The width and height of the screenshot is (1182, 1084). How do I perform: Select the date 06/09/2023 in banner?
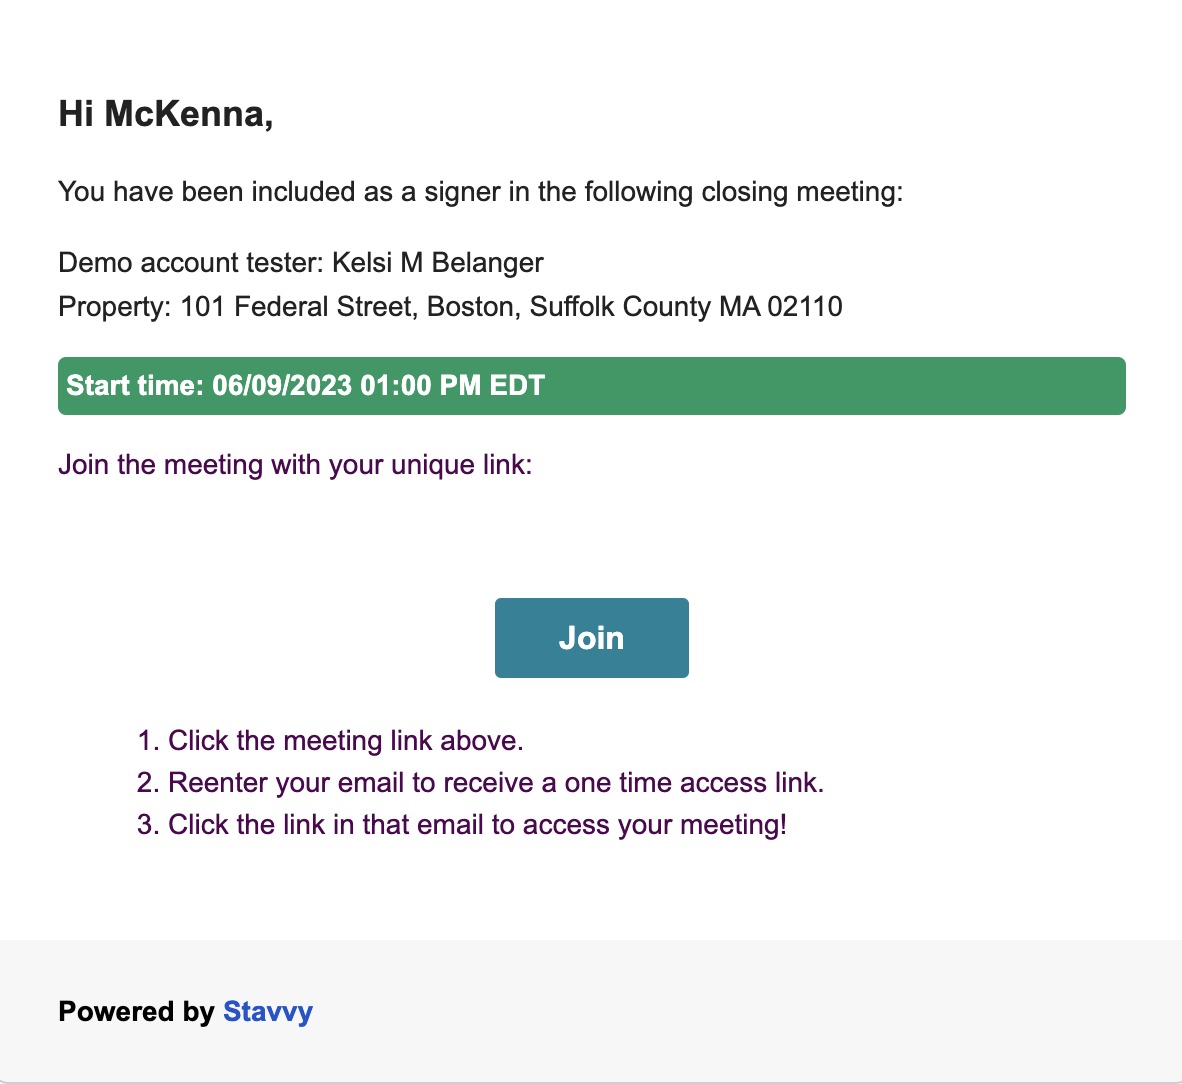[x=282, y=386]
